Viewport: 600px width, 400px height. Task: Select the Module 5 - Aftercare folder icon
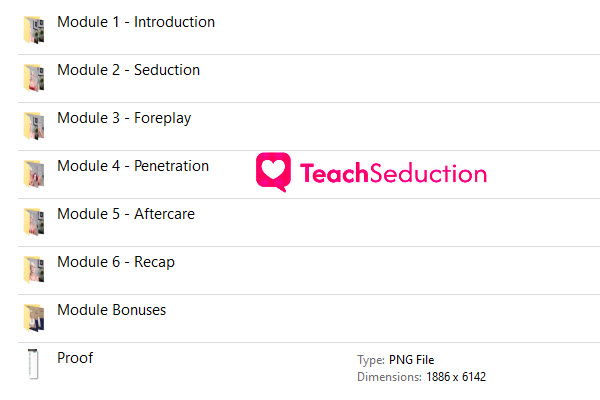tap(34, 222)
